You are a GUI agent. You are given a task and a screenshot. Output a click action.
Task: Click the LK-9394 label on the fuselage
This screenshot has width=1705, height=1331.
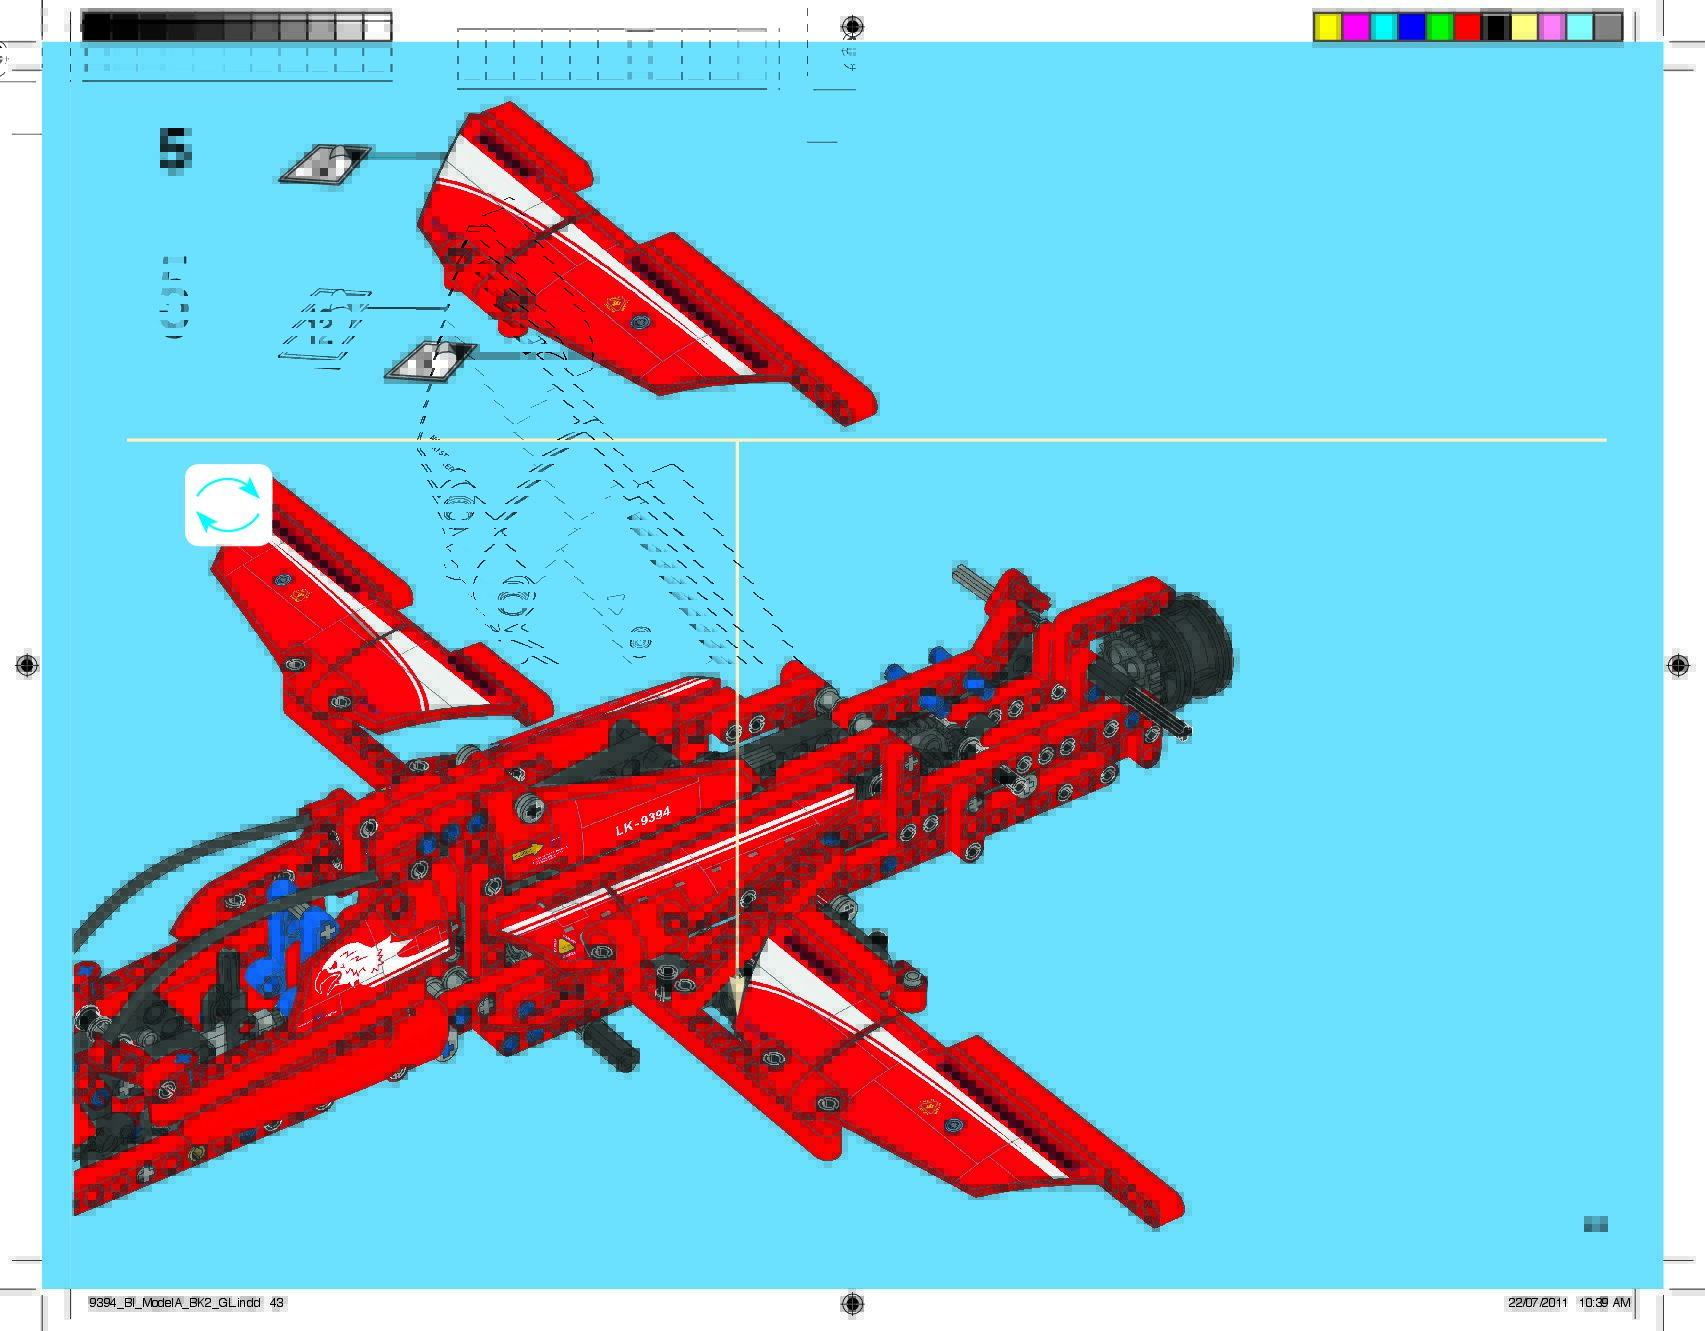(643, 822)
